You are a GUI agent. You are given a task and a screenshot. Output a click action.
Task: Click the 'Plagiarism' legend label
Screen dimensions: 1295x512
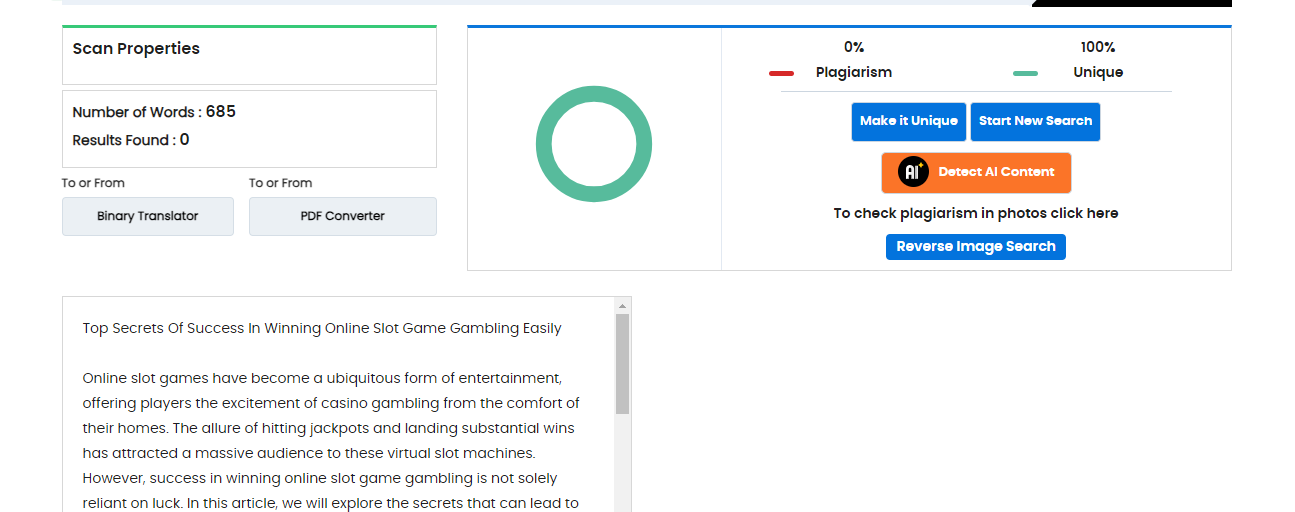(854, 72)
